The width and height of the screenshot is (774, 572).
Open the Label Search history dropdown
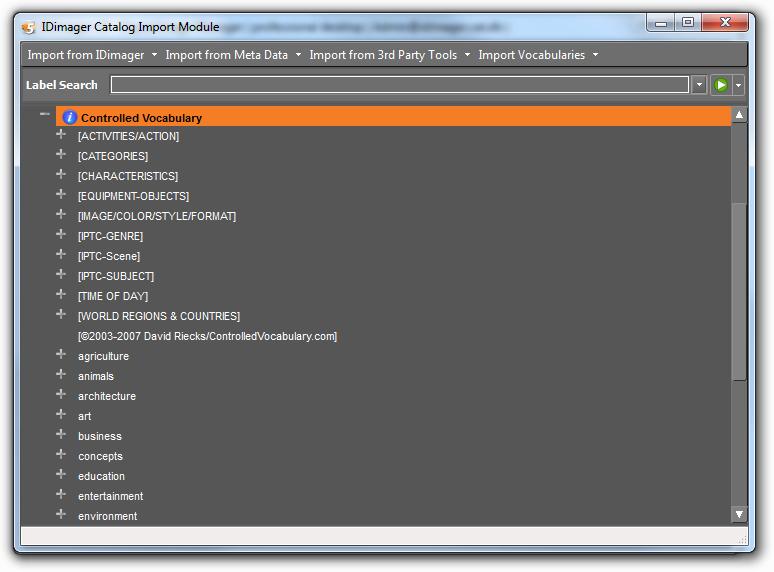coord(699,86)
